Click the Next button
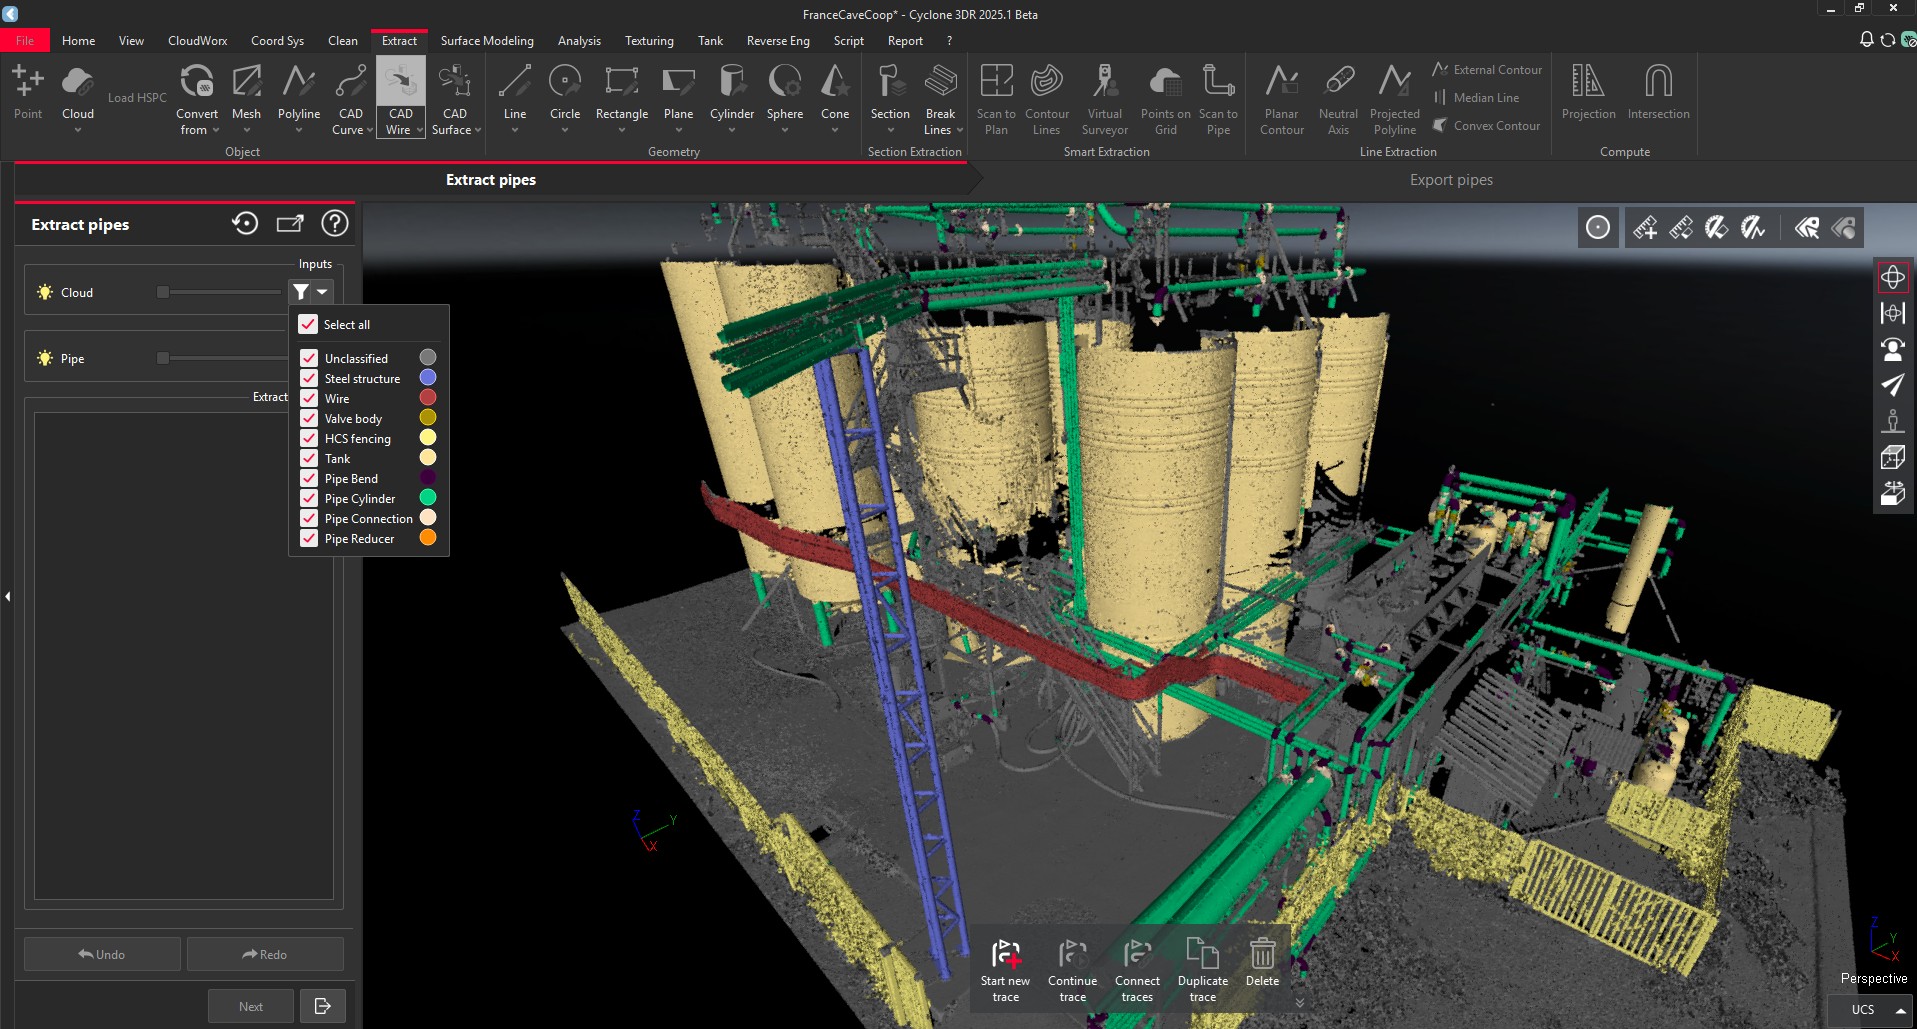1917x1029 pixels. pos(249,1005)
